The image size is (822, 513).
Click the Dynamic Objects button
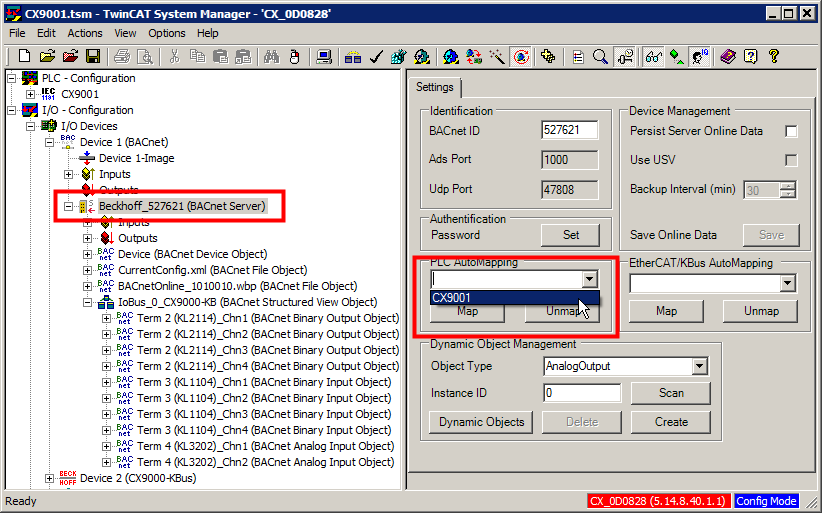pyautogui.click(x=481, y=422)
